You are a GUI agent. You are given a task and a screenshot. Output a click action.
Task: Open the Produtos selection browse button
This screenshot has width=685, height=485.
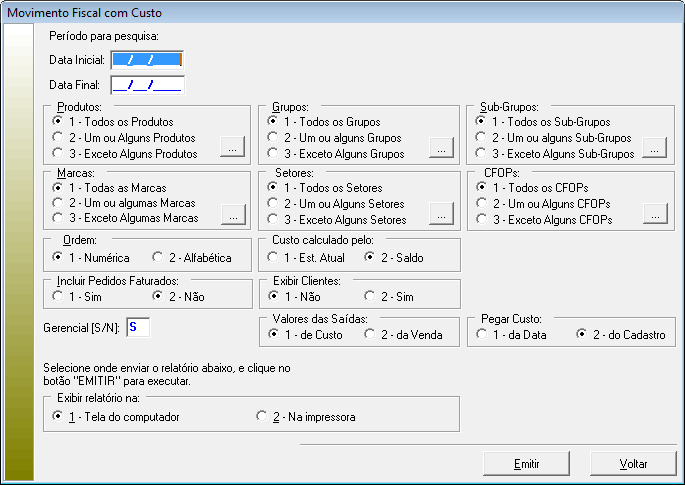pos(232,148)
